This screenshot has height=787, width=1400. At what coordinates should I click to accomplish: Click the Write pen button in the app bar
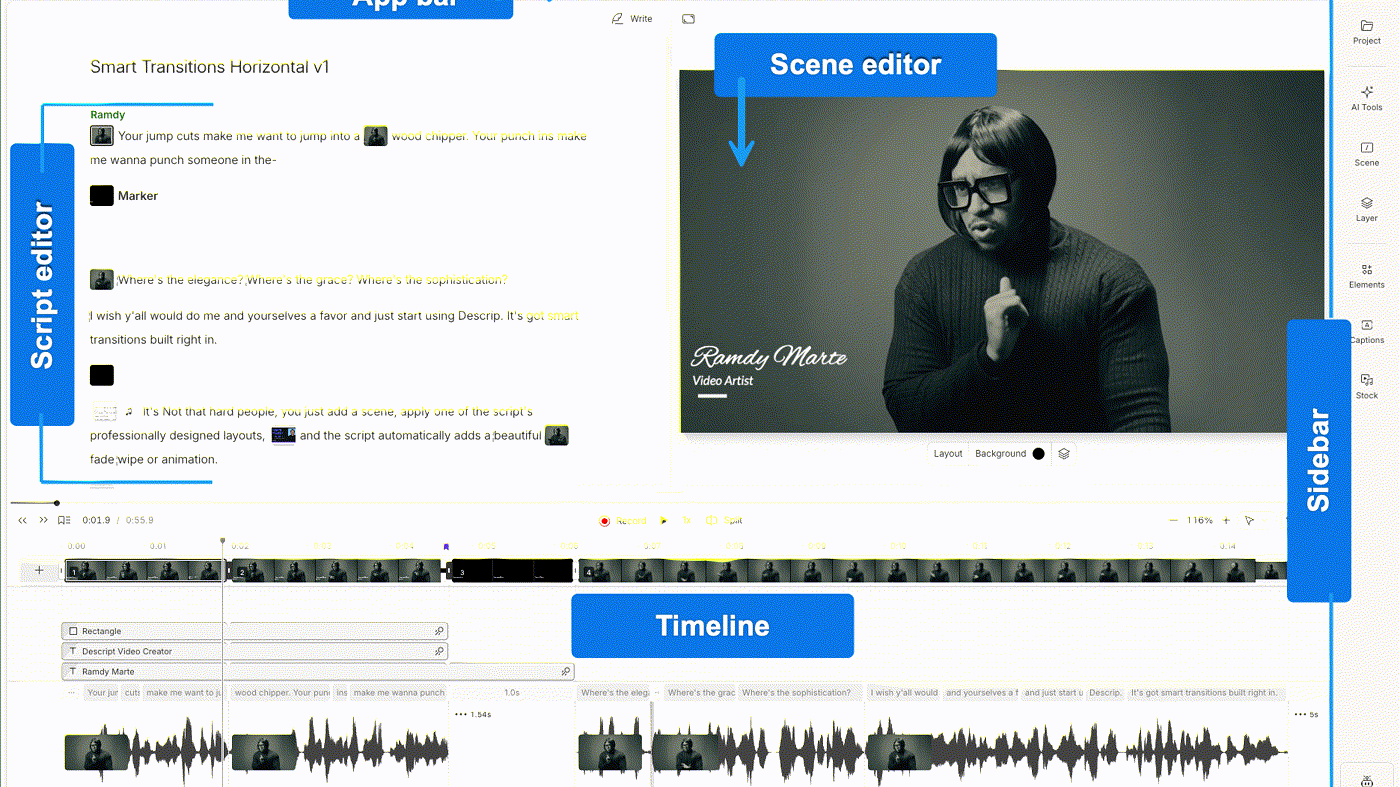632,19
